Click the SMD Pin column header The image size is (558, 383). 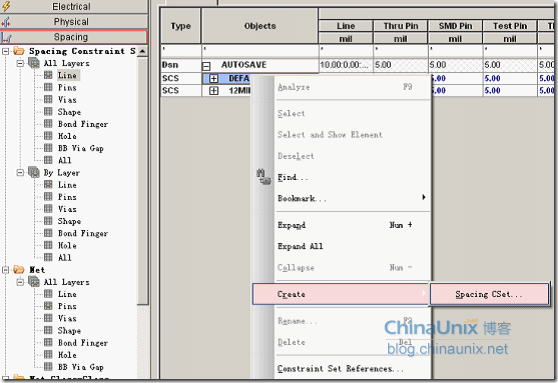[456, 26]
